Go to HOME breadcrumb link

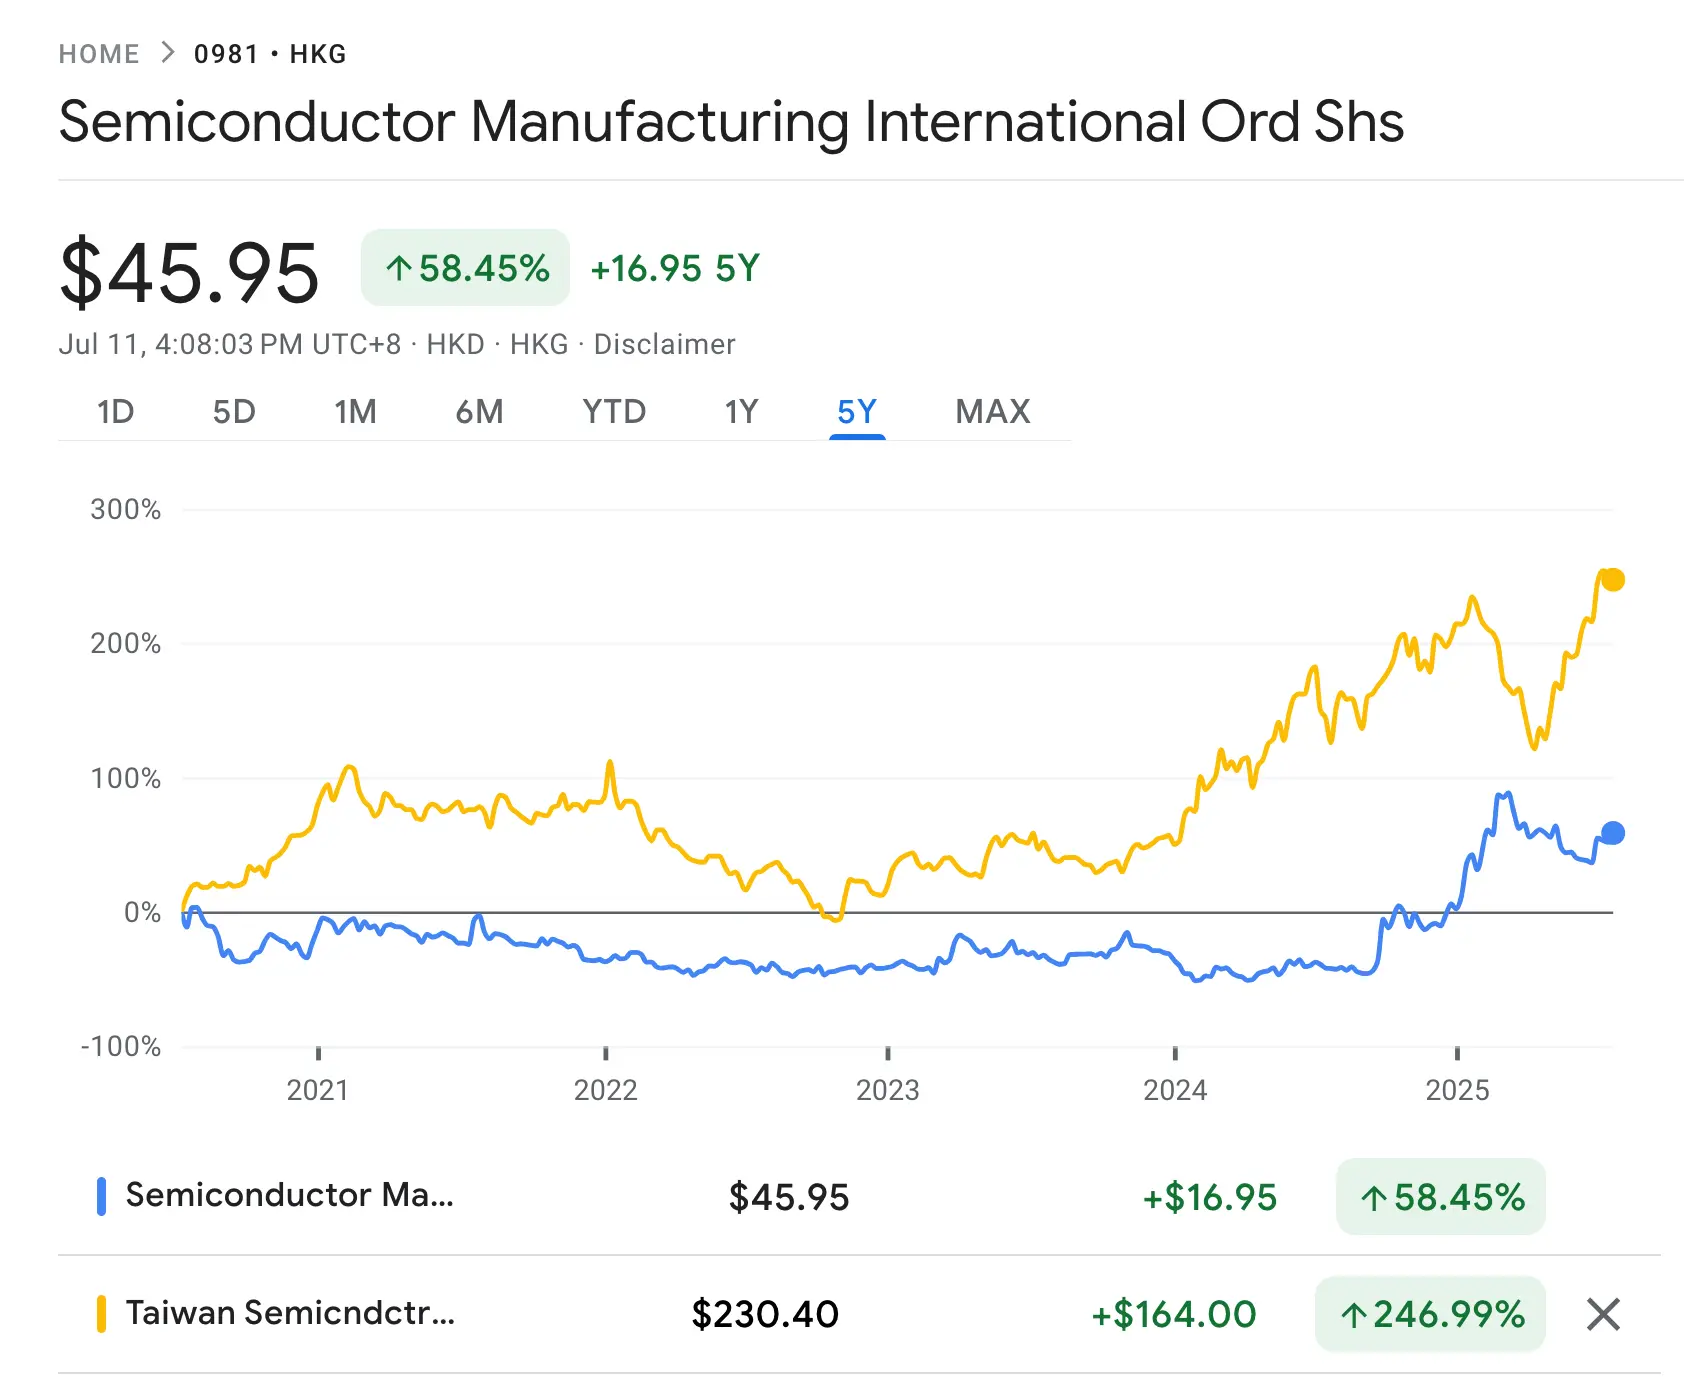[x=99, y=54]
